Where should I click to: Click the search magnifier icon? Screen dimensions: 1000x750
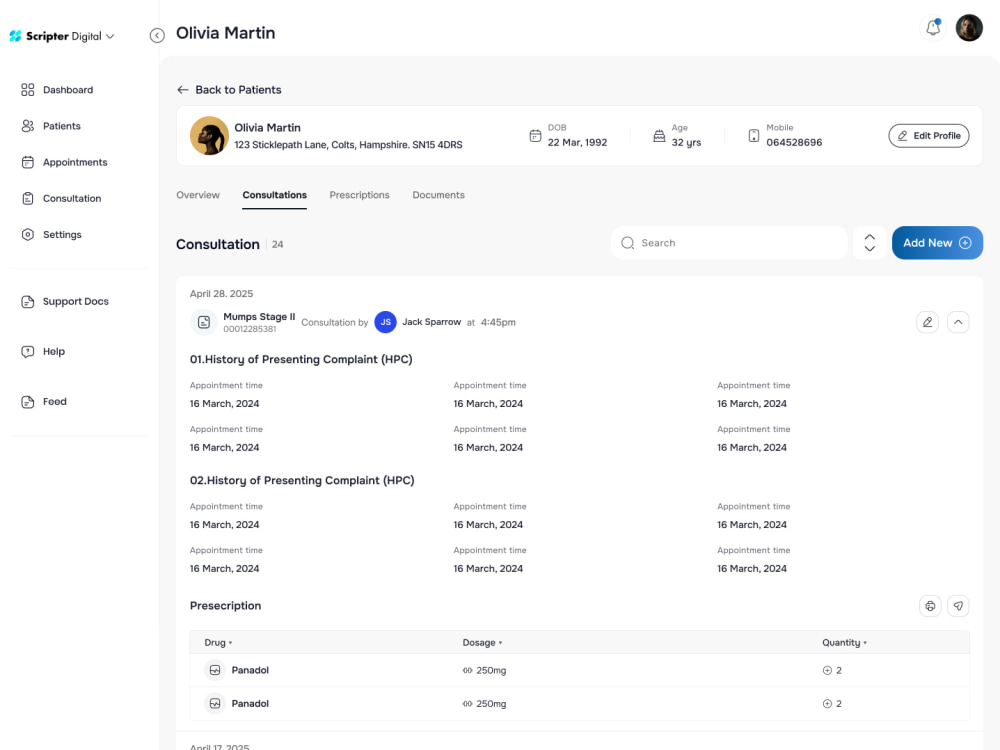(628, 243)
